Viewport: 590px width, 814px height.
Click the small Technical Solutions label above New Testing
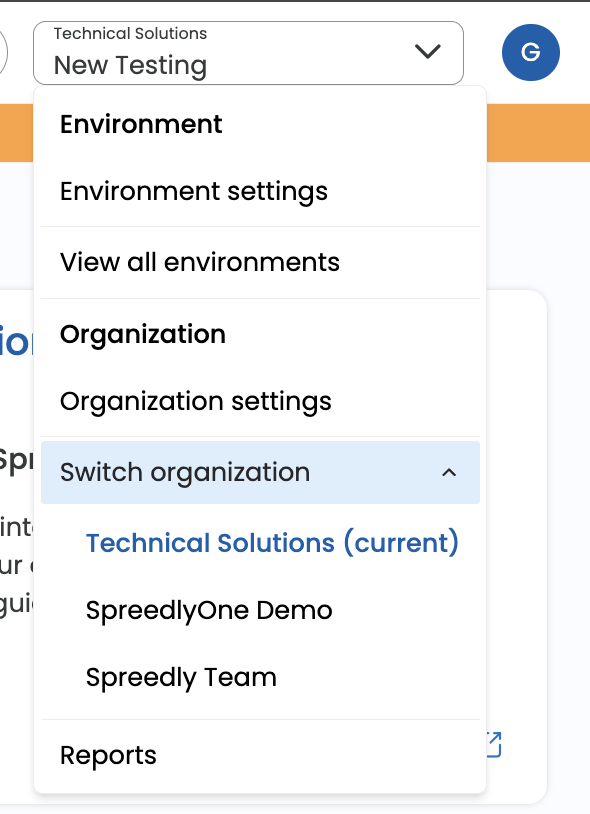click(130, 34)
